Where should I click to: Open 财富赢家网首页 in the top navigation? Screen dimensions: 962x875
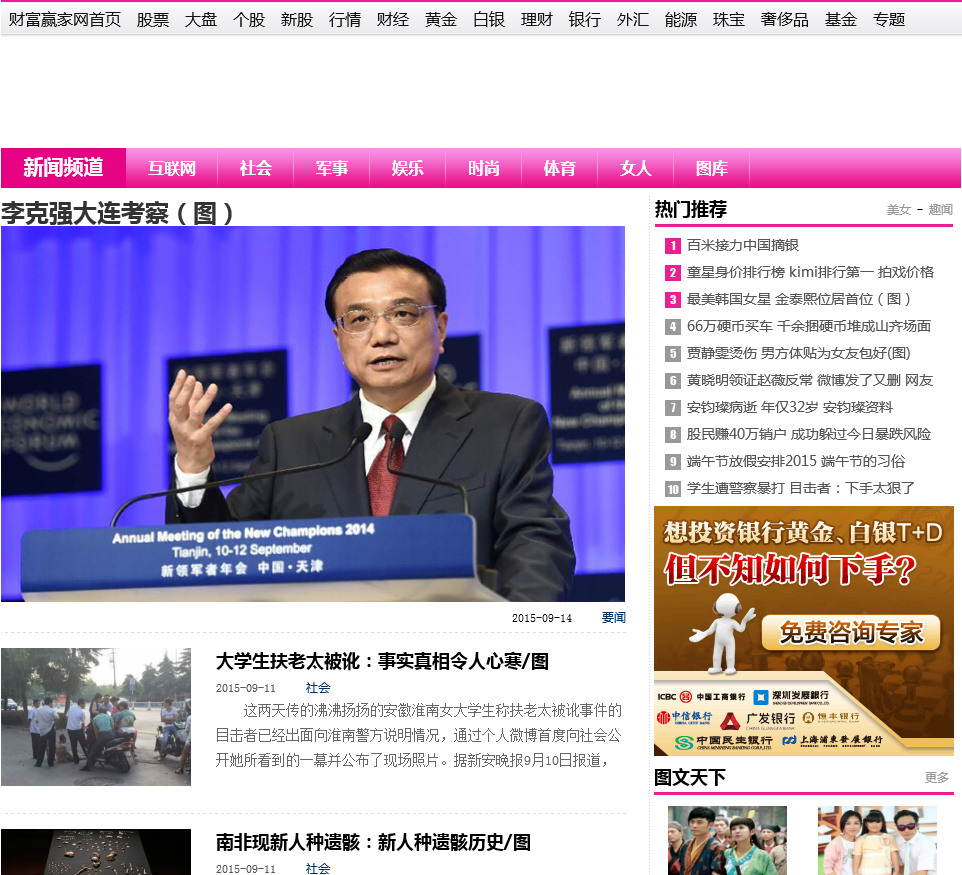pyautogui.click(x=64, y=20)
